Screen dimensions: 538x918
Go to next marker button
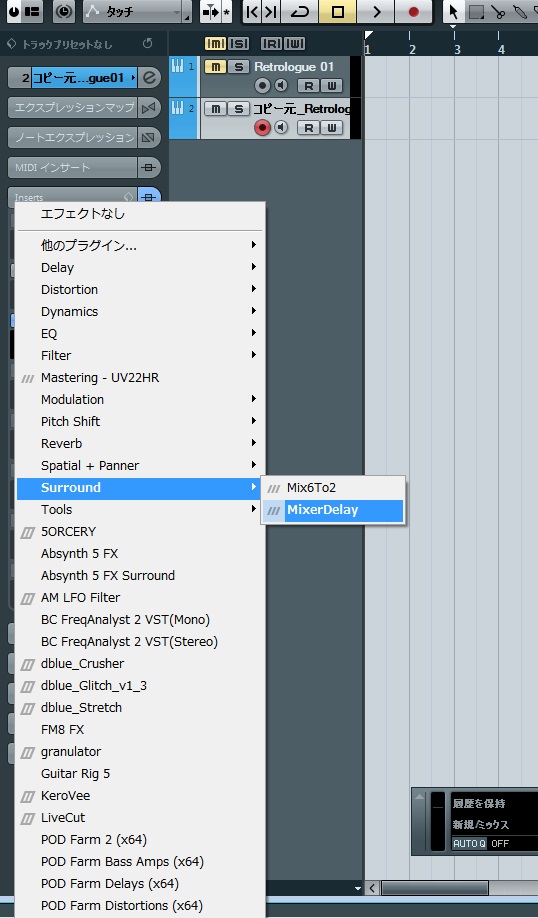pos(270,12)
